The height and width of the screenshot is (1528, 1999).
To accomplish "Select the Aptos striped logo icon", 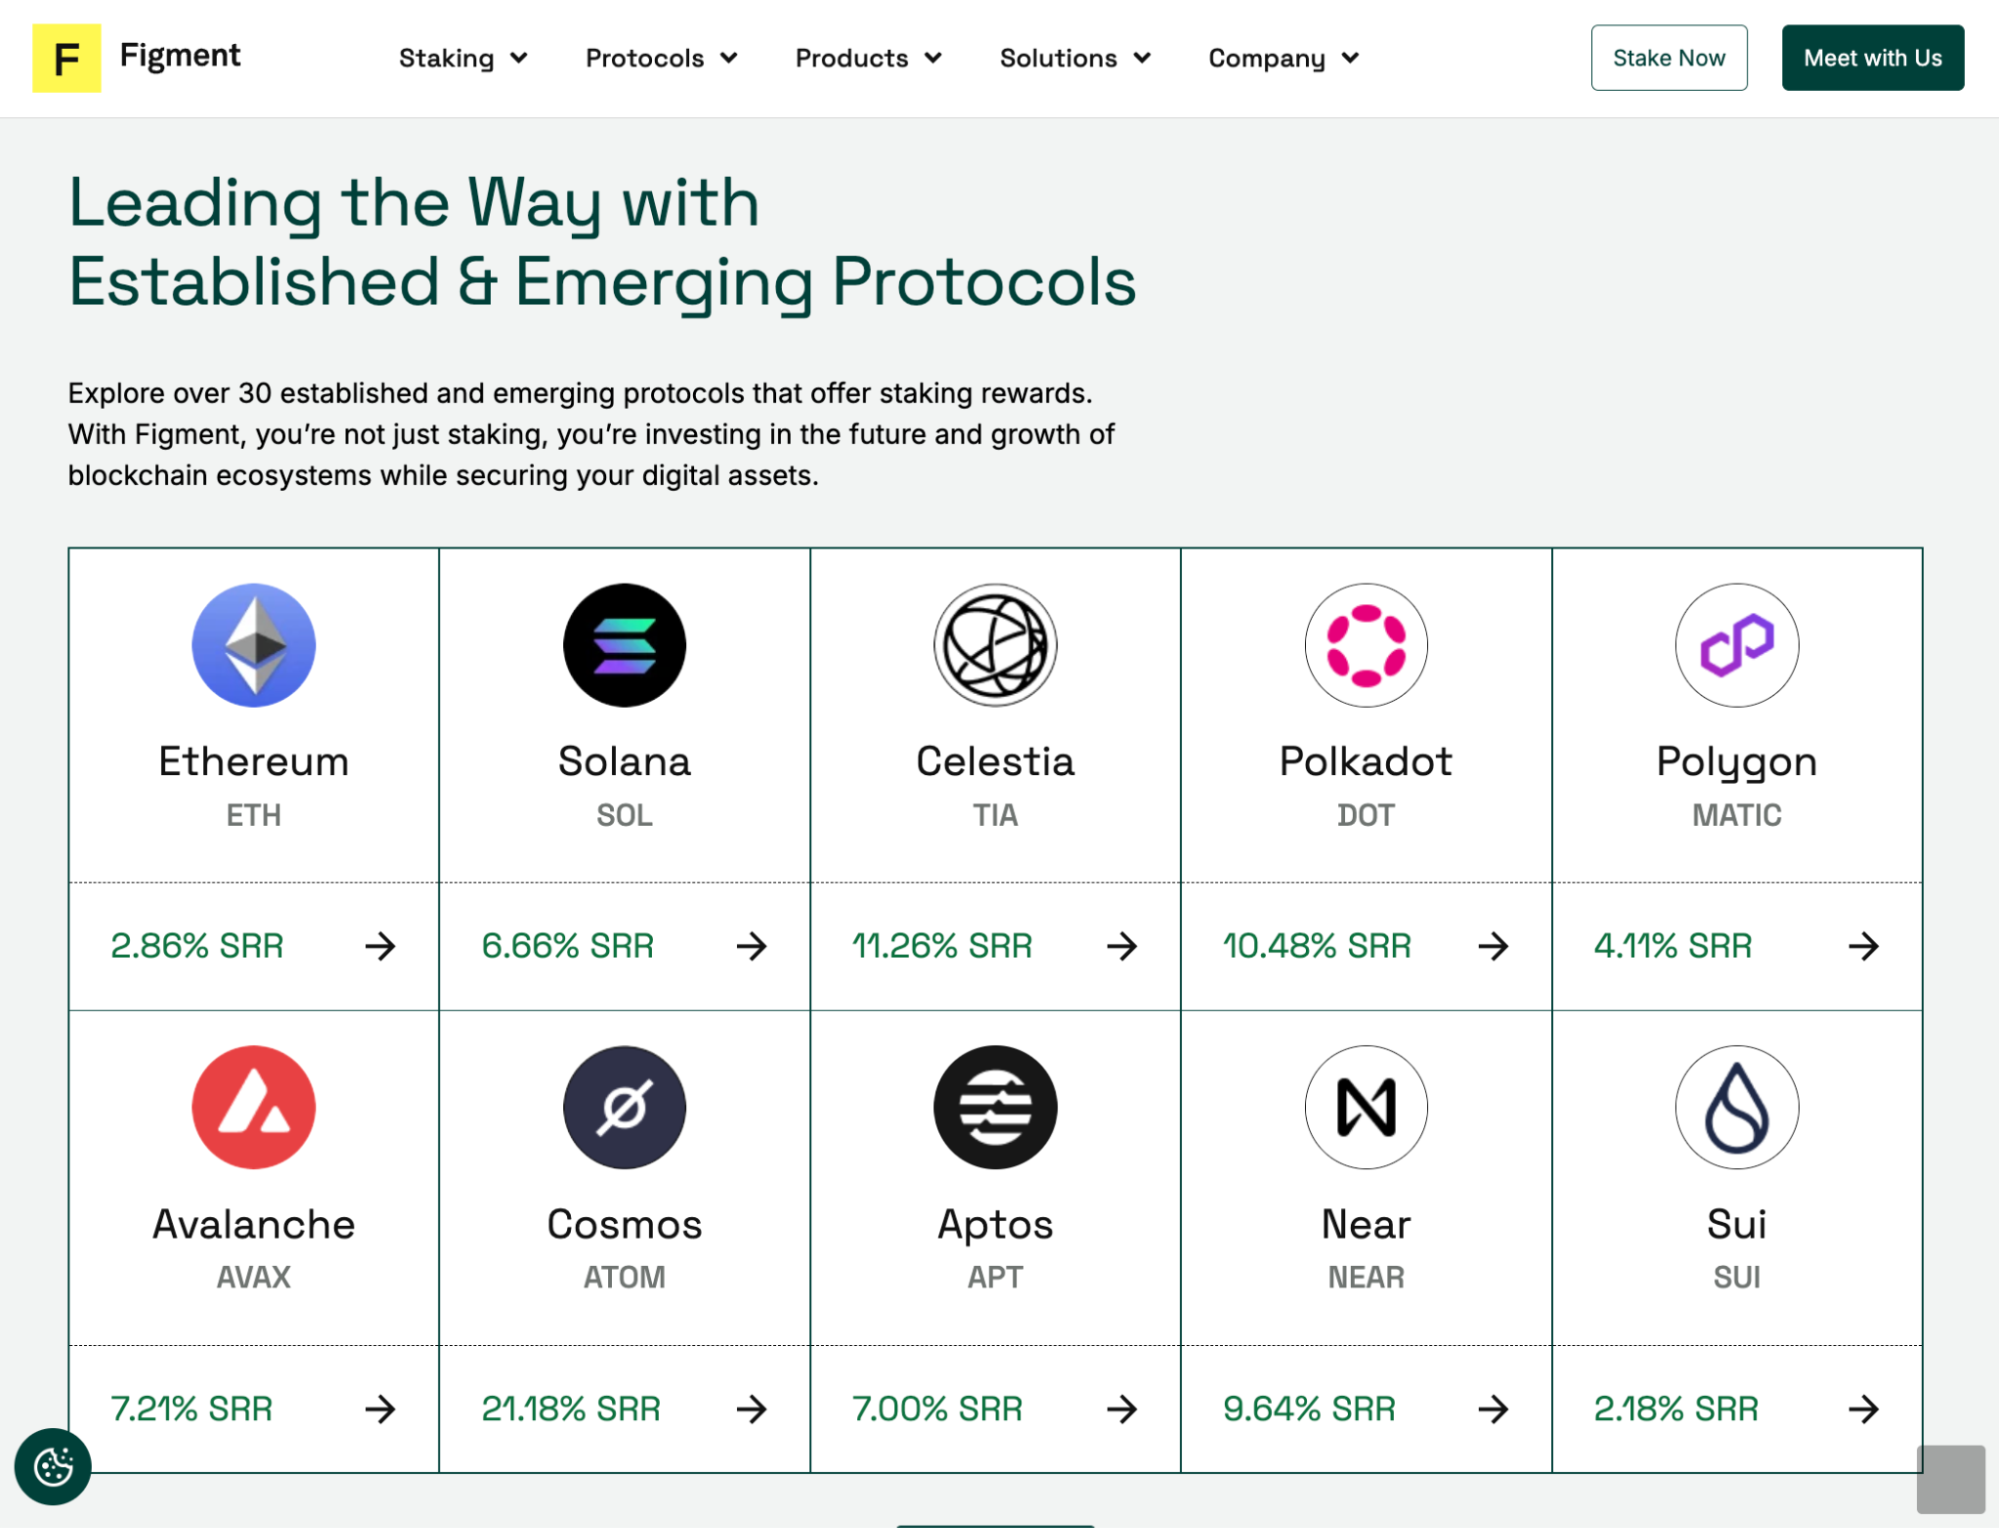I will tap(995, 1107).
